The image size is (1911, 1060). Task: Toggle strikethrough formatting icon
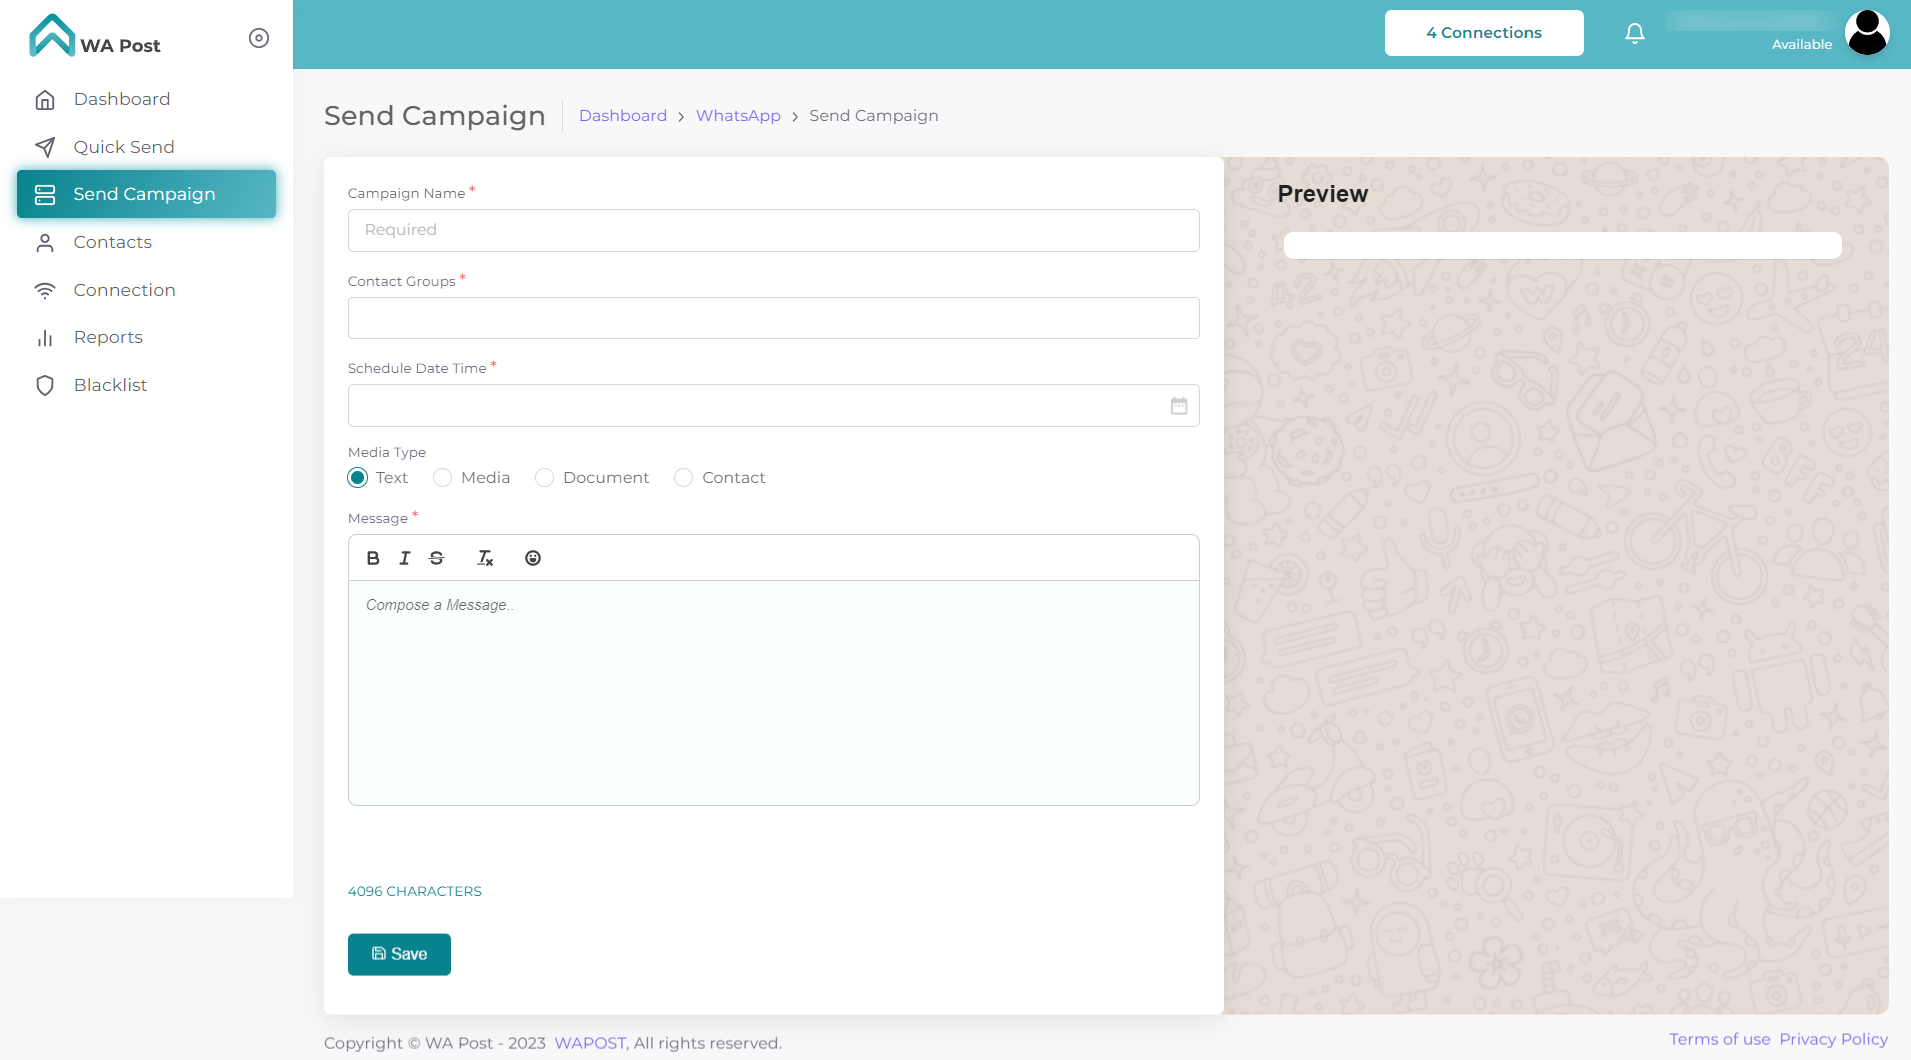click(x=437, y=558)
